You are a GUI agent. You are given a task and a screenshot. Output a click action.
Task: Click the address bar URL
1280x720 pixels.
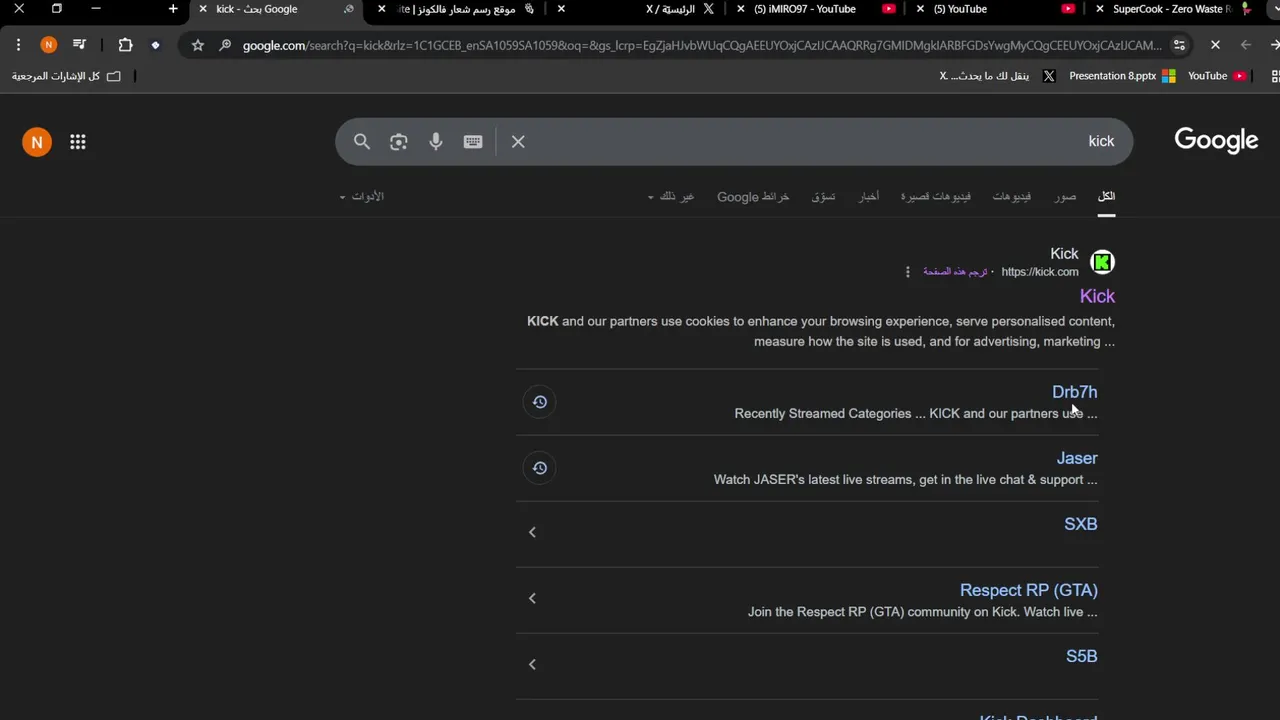702,45
